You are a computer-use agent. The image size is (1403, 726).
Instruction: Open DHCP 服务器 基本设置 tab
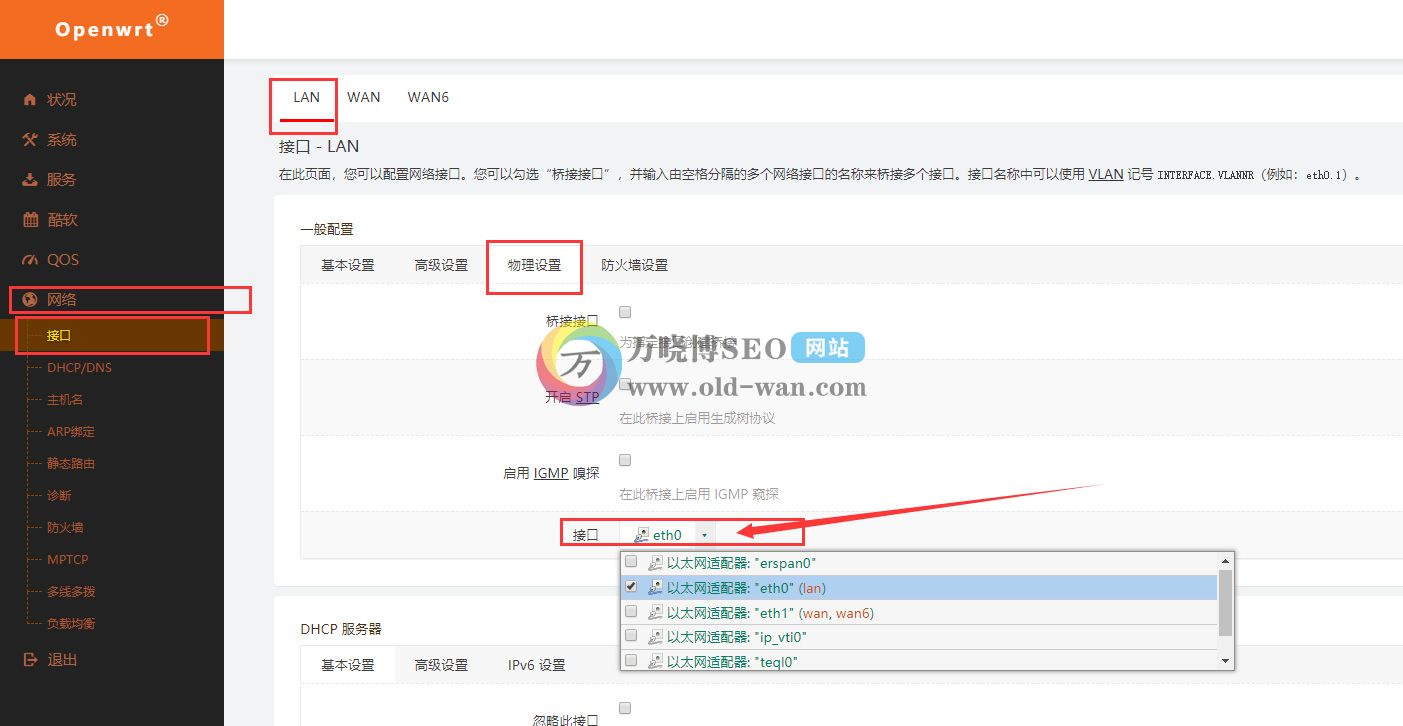[348, 665]
